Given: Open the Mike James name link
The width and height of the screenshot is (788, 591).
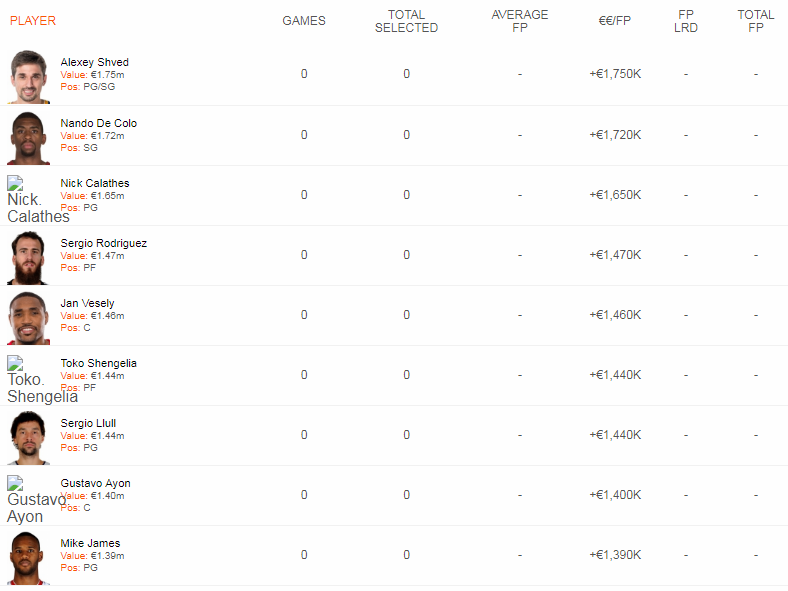Looking at the screenshot, I should [x=90, y=543].
